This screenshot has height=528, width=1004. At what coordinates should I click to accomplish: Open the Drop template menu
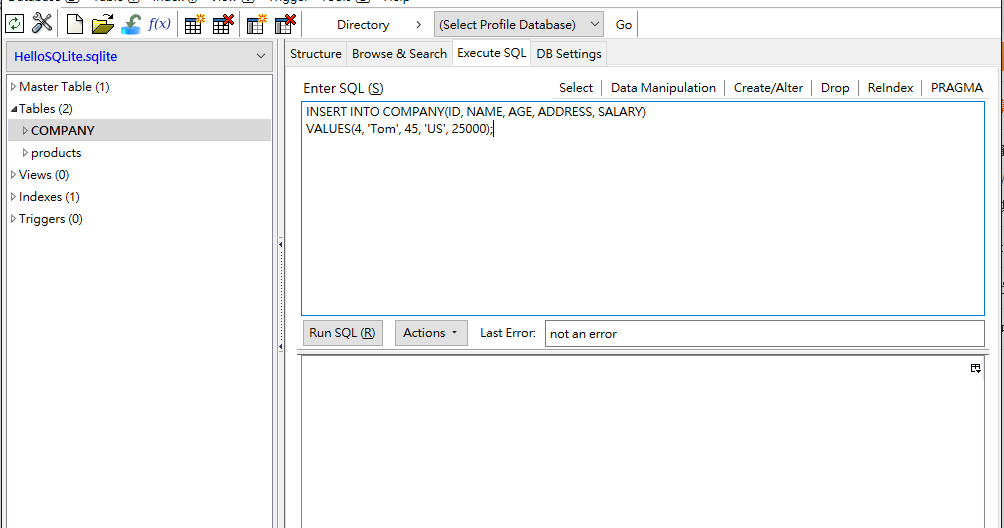[x=835, y=88]
